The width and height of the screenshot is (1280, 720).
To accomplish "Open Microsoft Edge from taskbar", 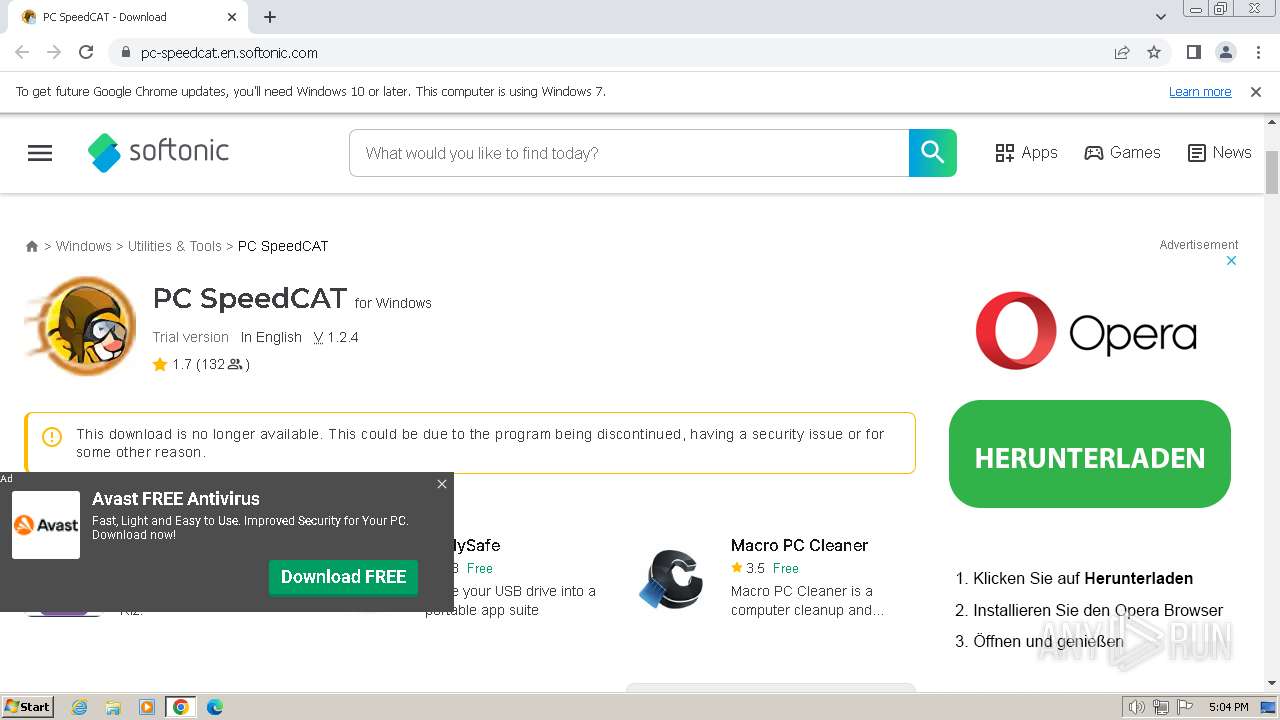I will click(214, 707).
